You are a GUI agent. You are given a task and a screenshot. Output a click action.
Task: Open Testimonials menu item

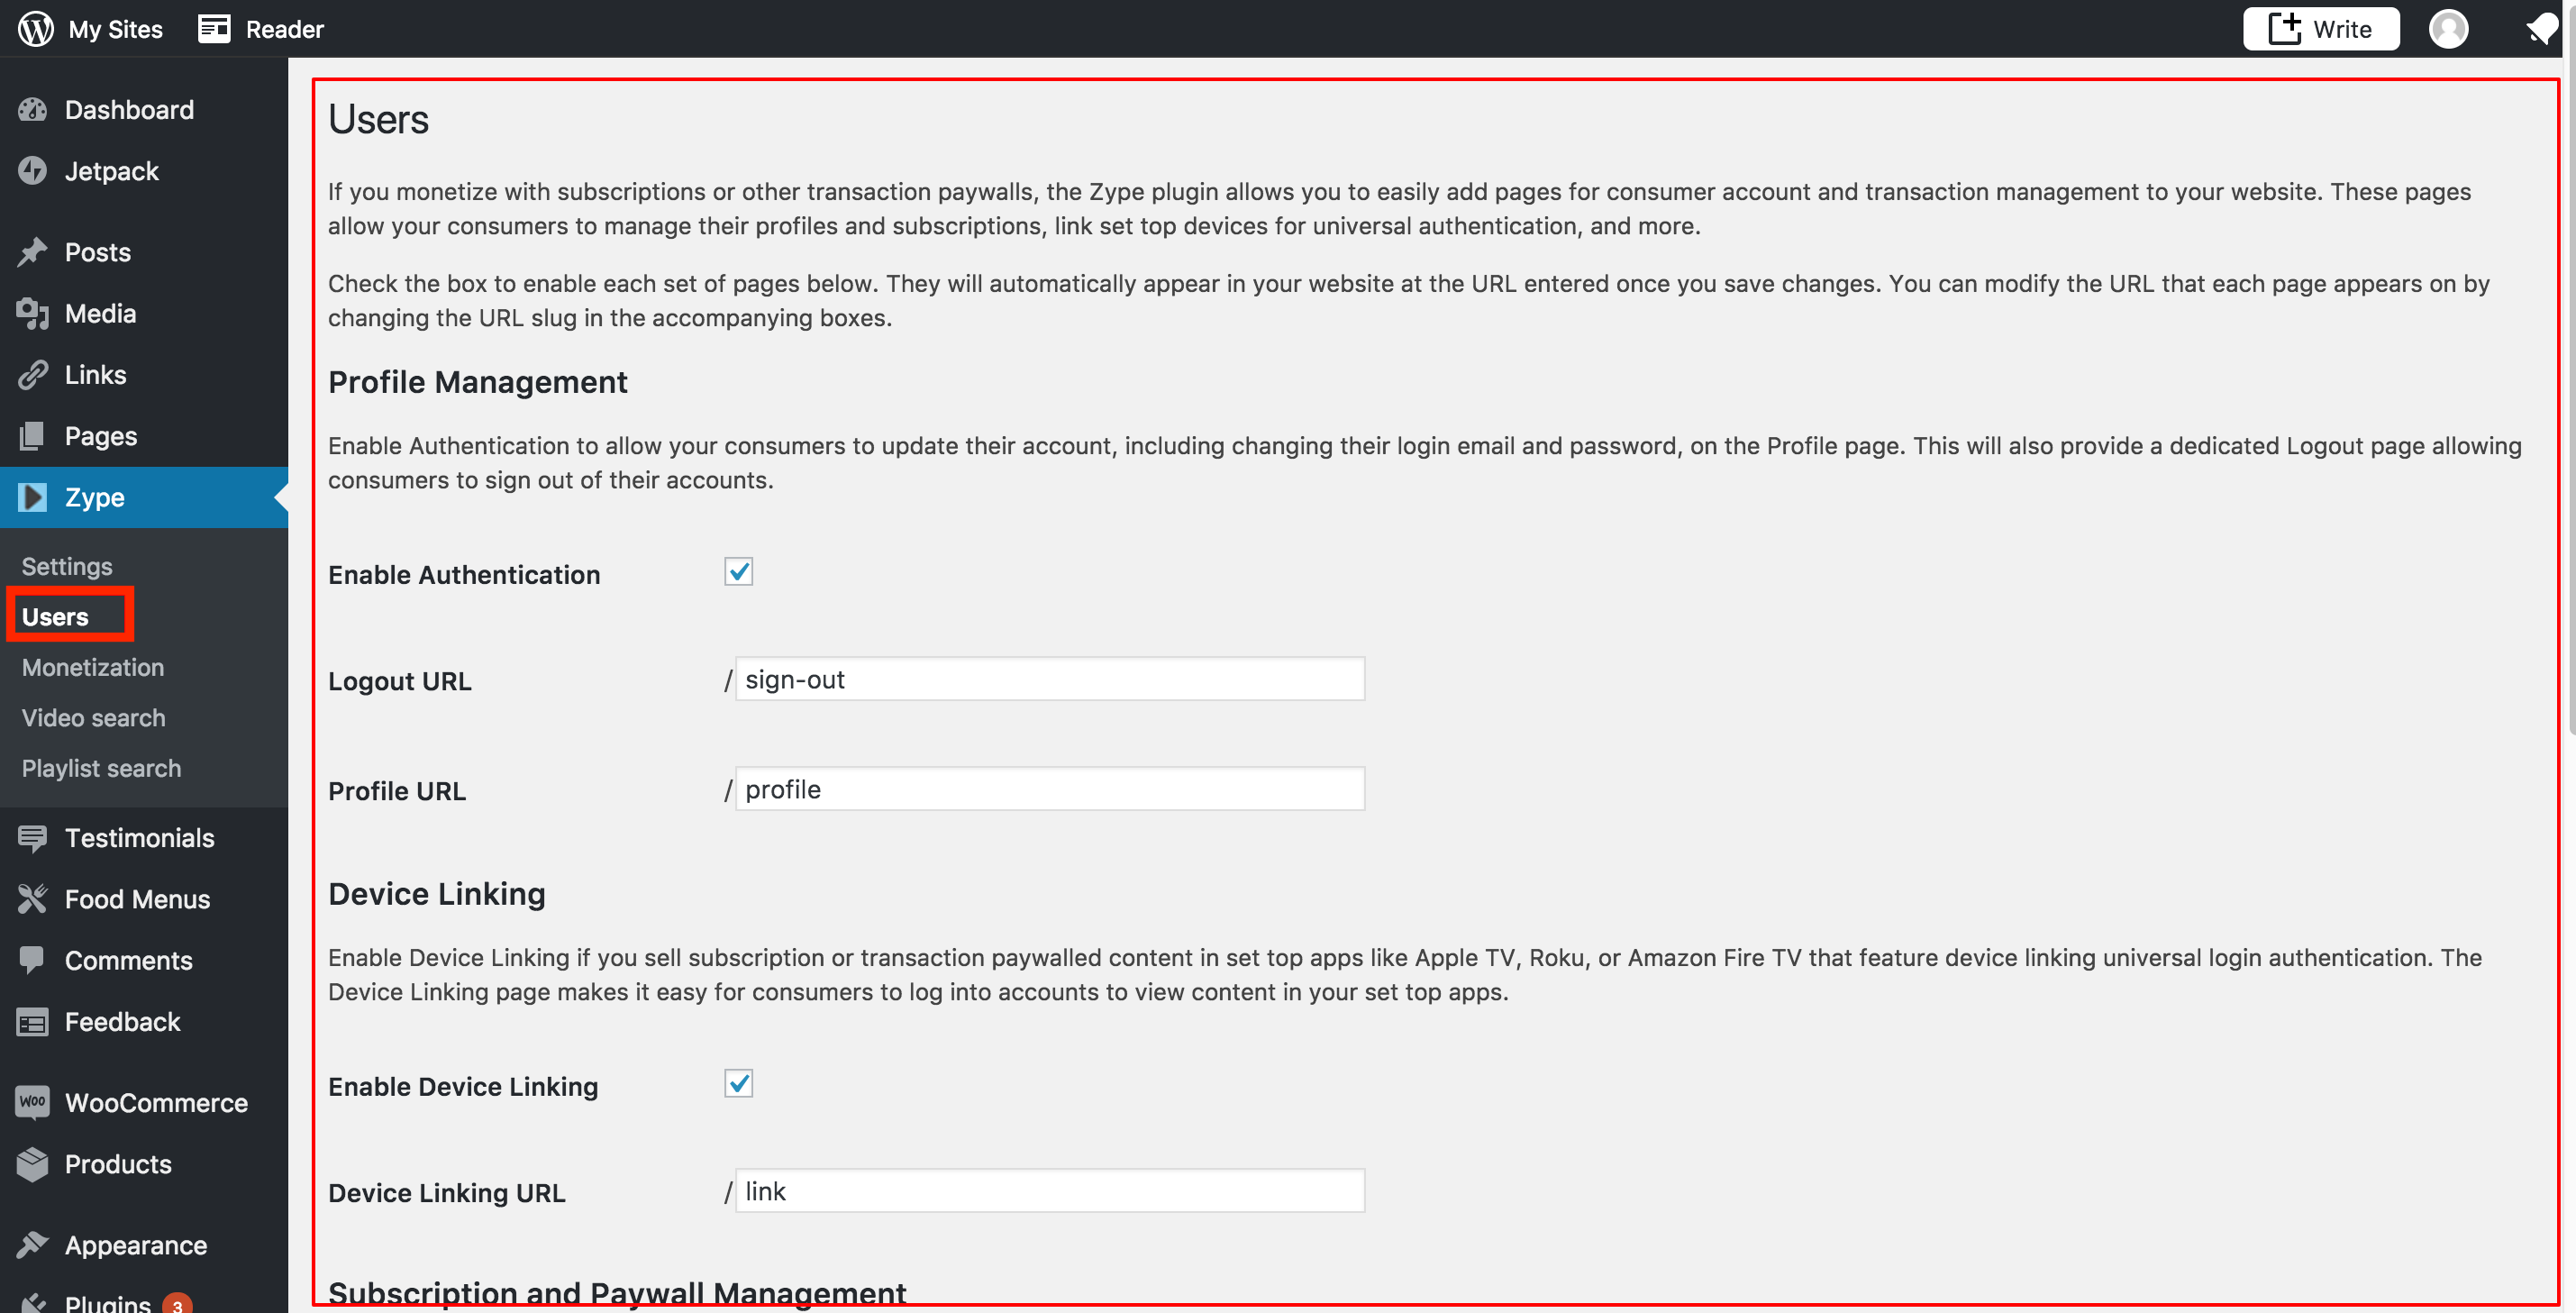[x=144, y=838]
